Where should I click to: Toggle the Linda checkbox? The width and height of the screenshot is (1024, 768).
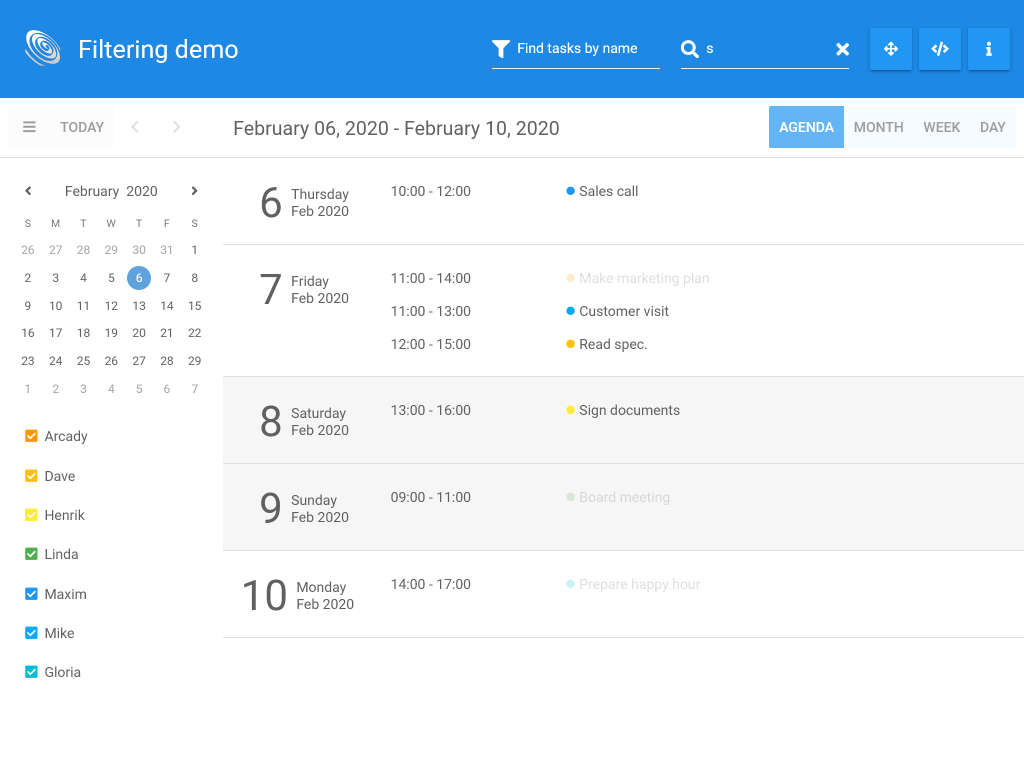click(31, 554)
